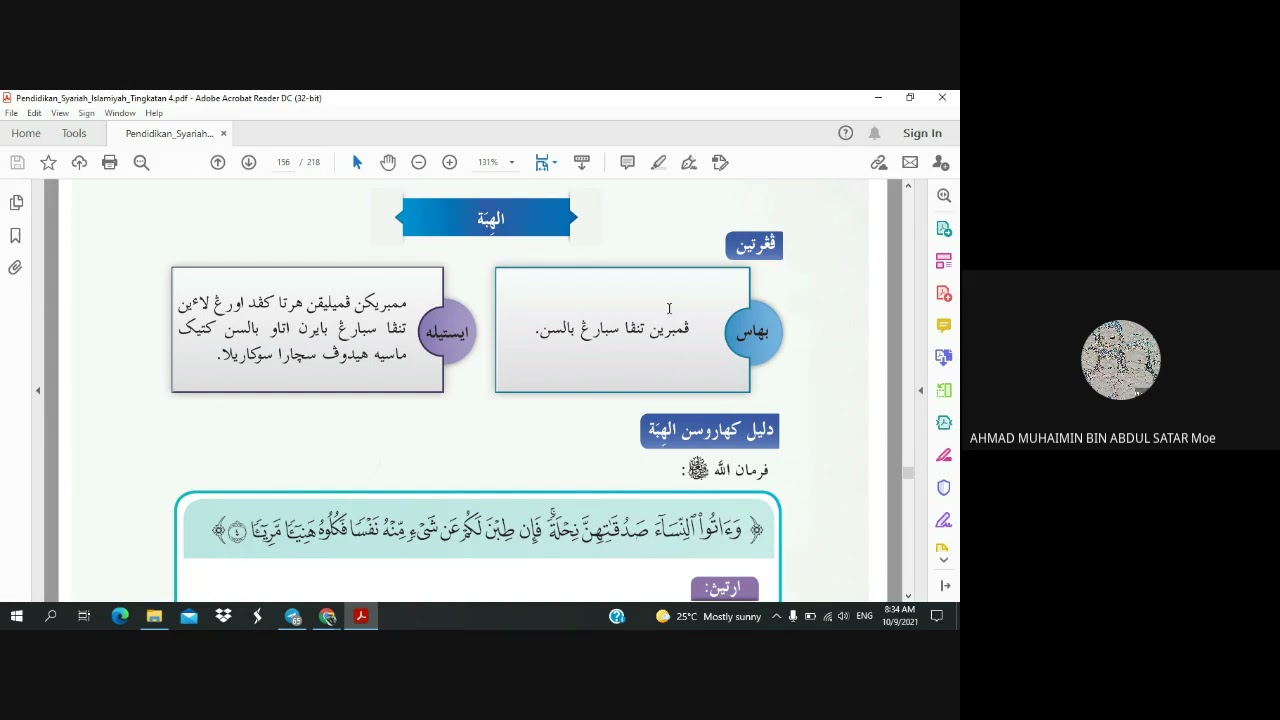Open the Windows Start menu
This screenshot has height=720, width=1280.
tap(16, 616)
